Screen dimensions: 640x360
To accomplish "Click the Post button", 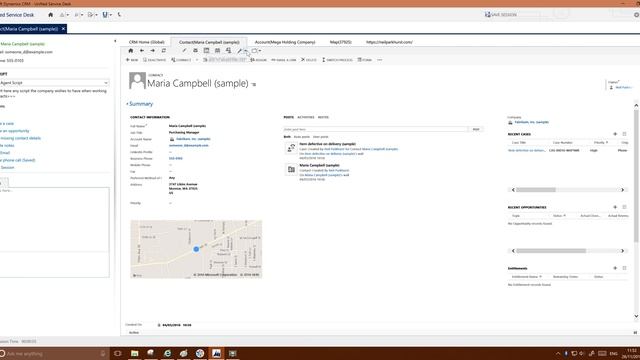I will click(x=476, y=129).
